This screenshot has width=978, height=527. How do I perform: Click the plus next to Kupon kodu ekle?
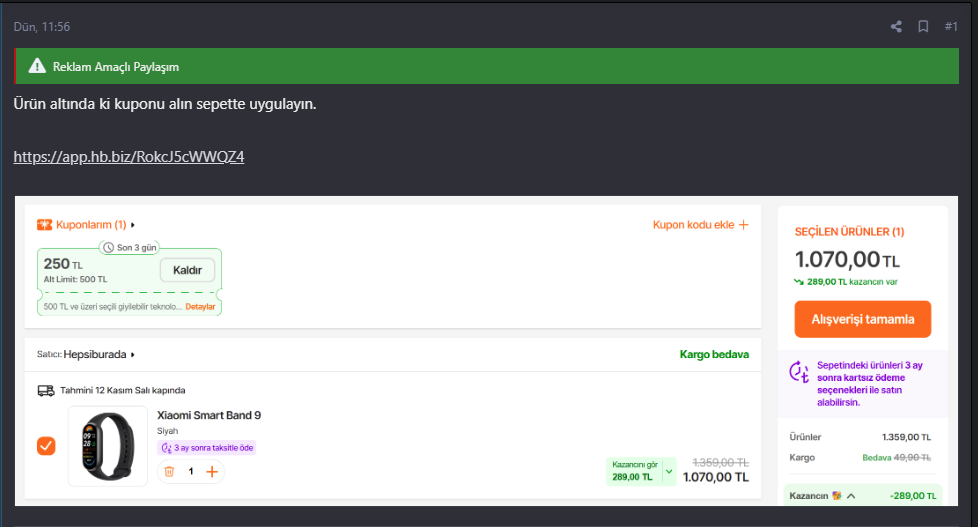(743, 225)
